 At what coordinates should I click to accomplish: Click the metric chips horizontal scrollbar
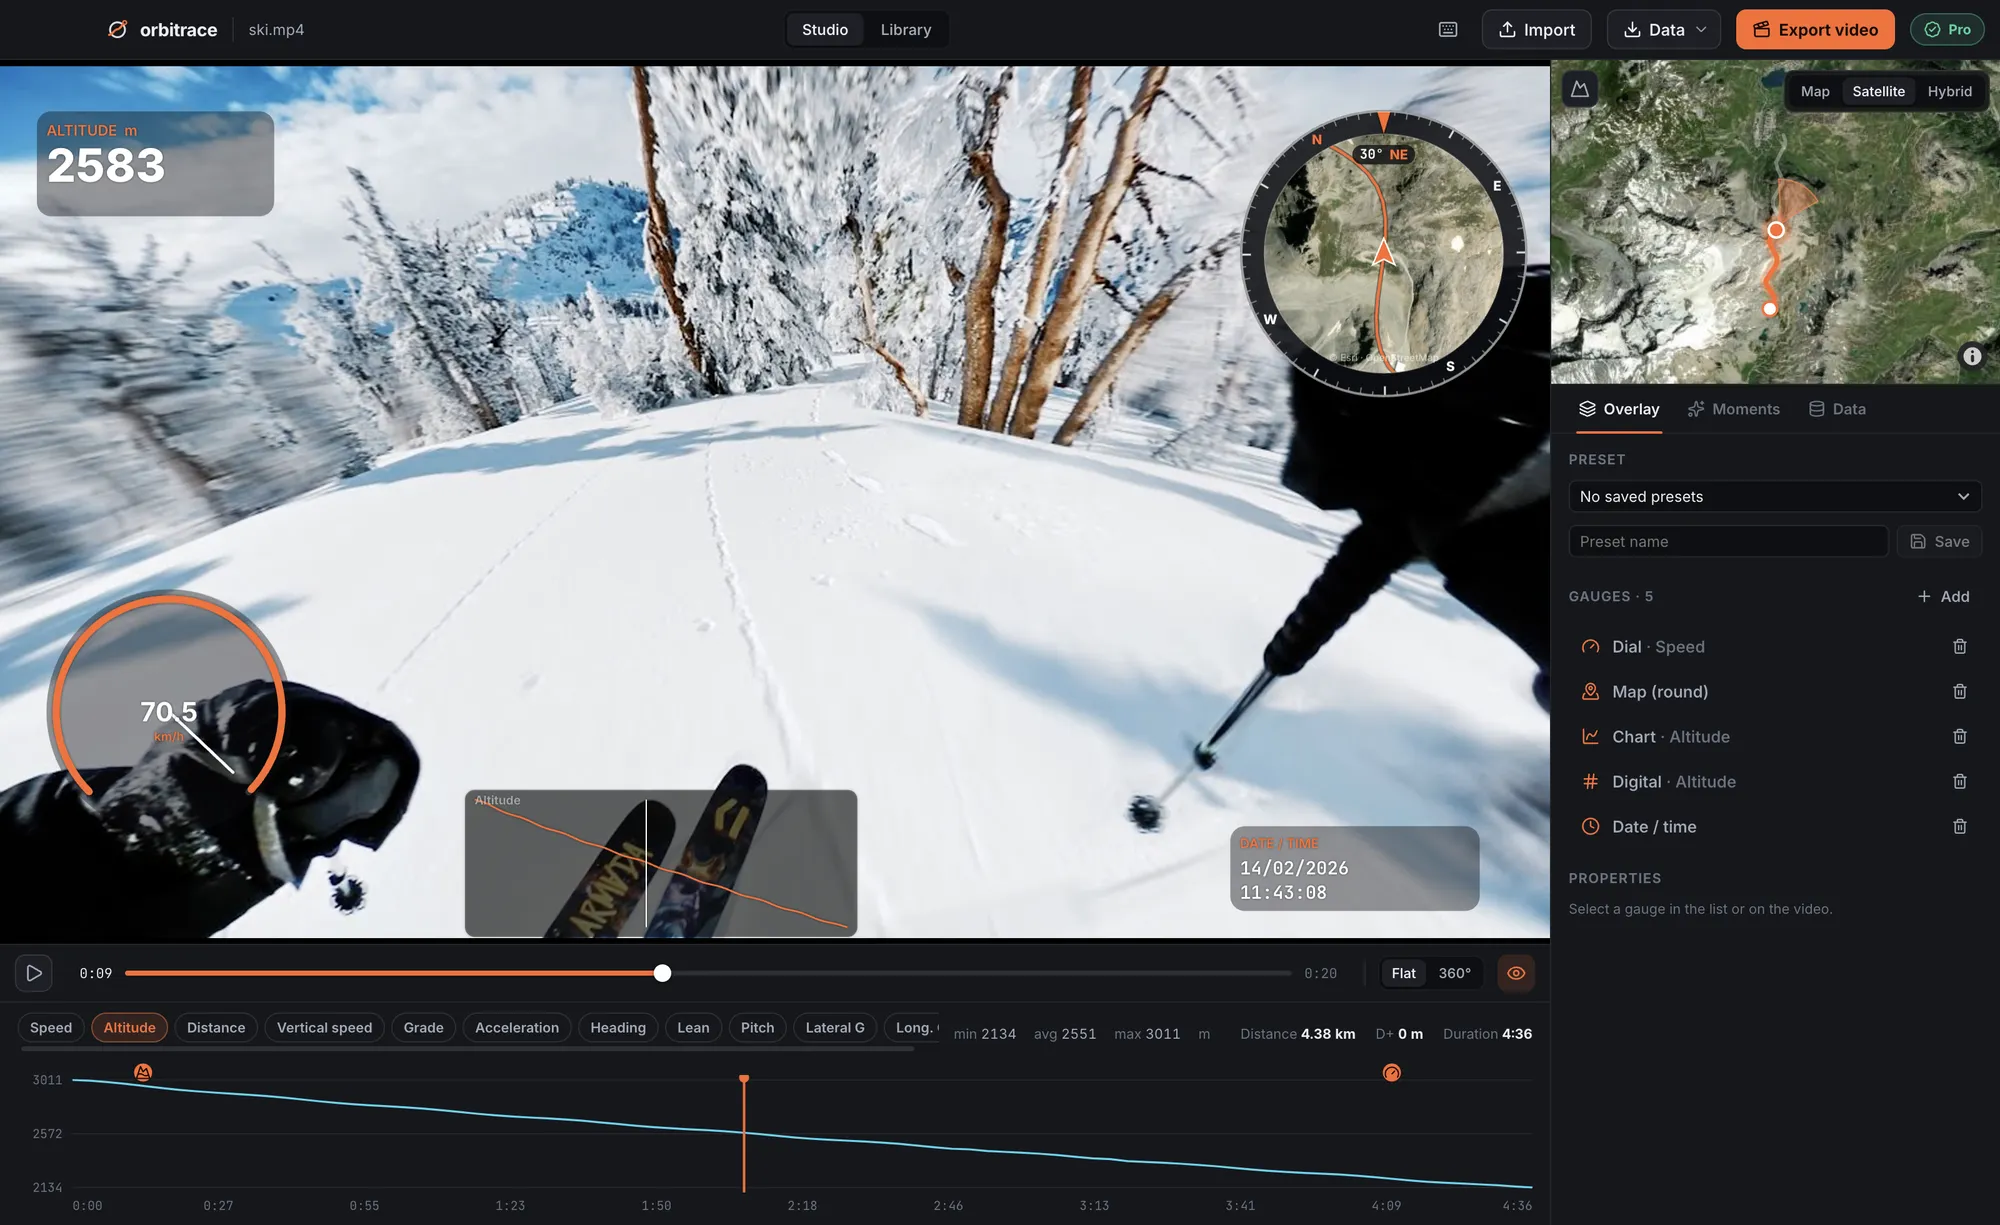click(467, 1049)
